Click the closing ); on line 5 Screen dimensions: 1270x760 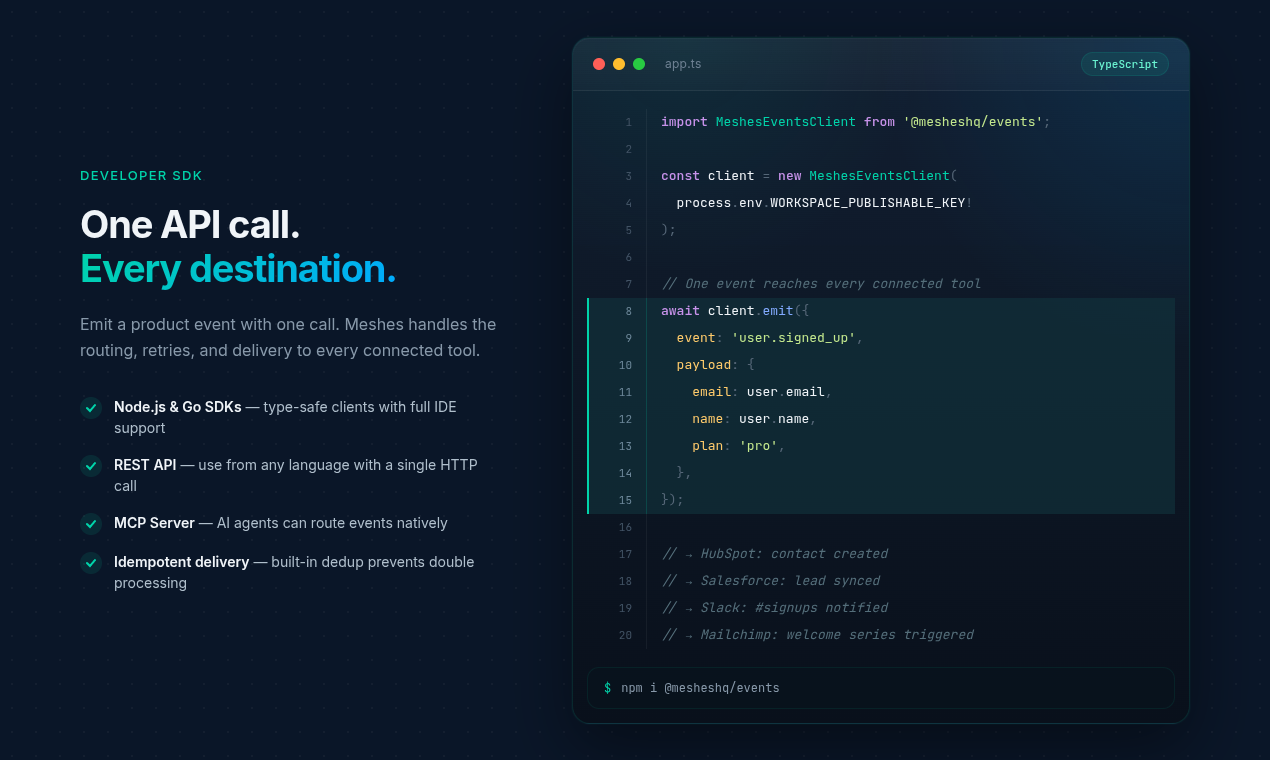[669, 230]
